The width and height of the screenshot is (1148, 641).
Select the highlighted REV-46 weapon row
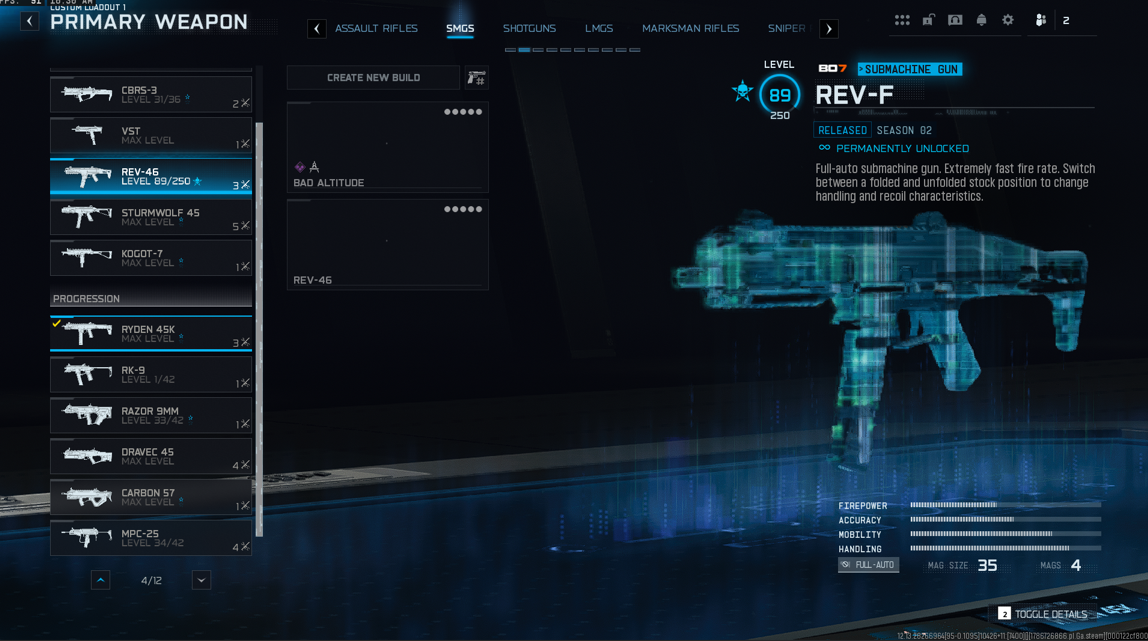(151, 176)
